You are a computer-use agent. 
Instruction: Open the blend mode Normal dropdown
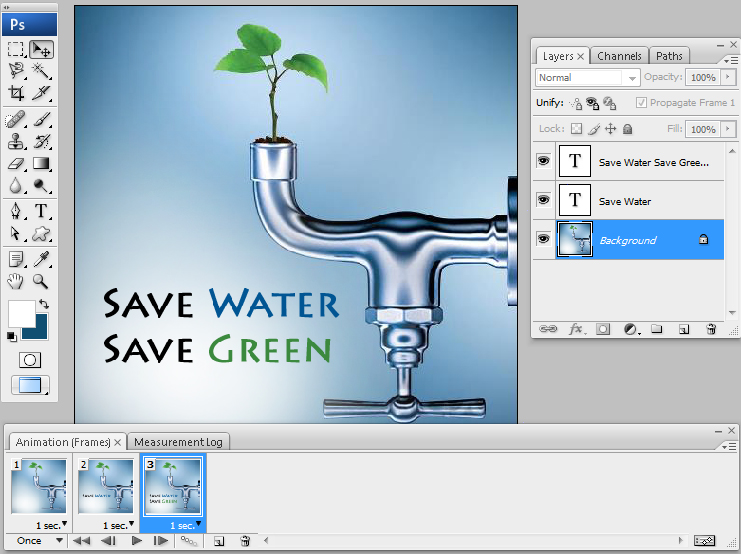[x=588, y=78]
